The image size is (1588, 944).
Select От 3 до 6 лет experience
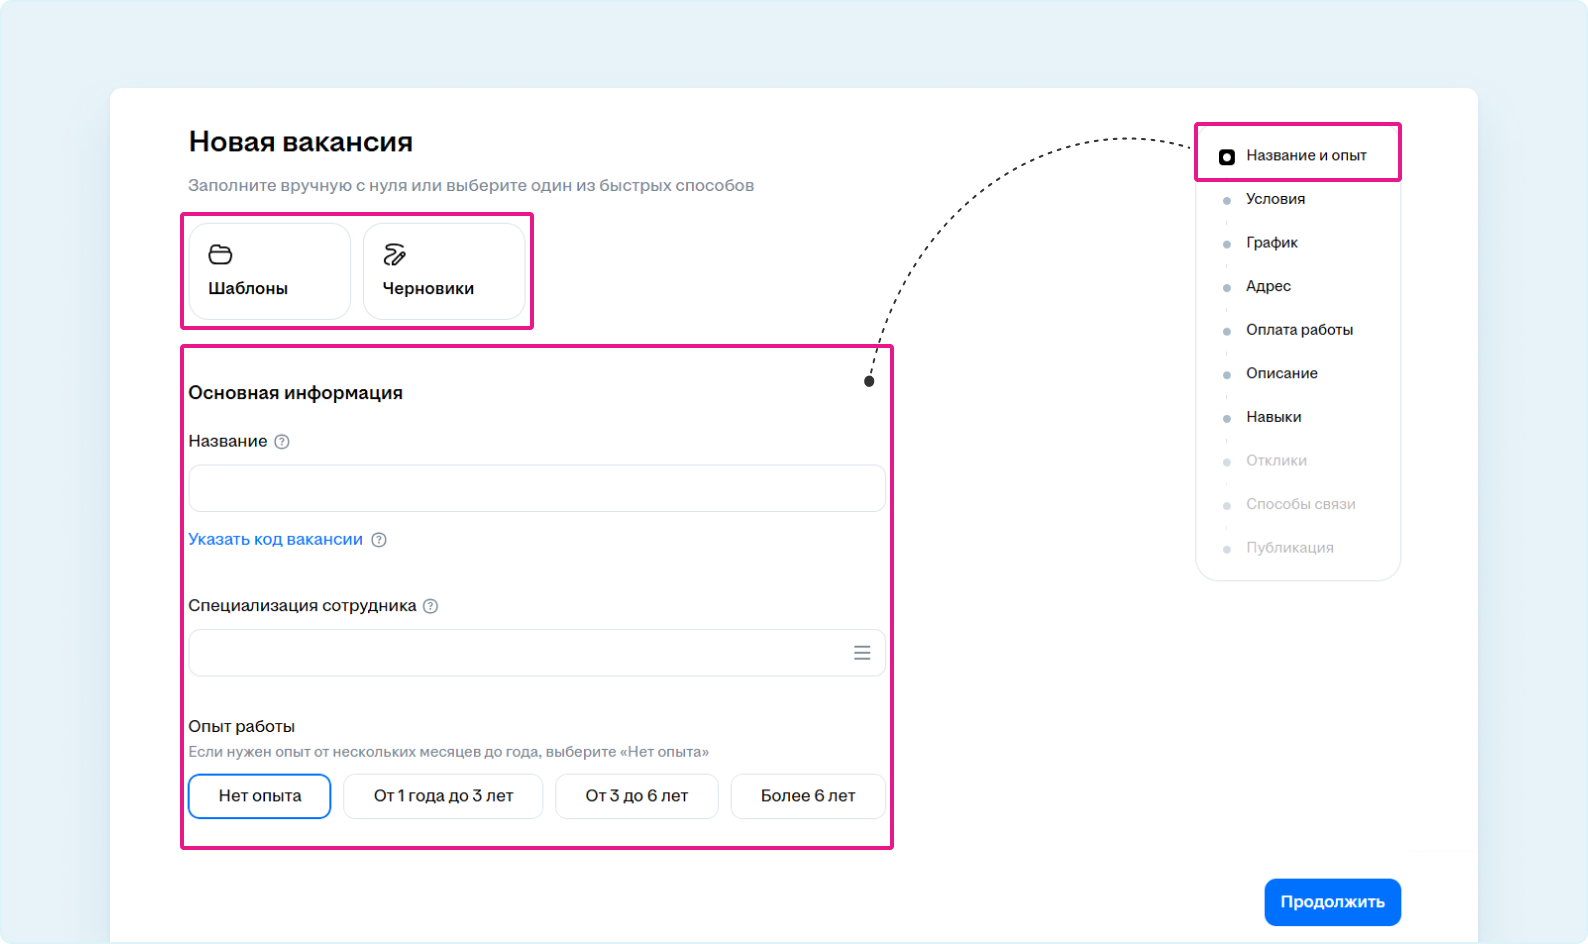pos(636,796)
